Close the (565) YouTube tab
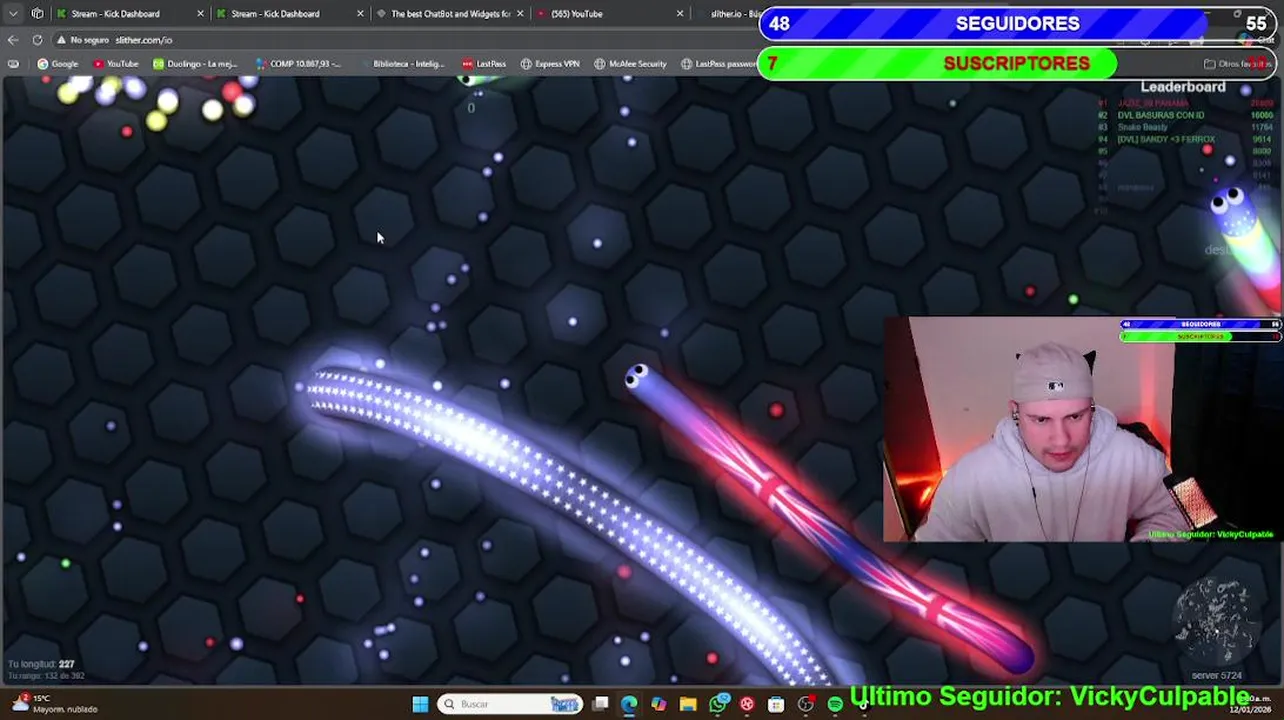Screen dimensions: 1284x720 [x=680, y=14]
